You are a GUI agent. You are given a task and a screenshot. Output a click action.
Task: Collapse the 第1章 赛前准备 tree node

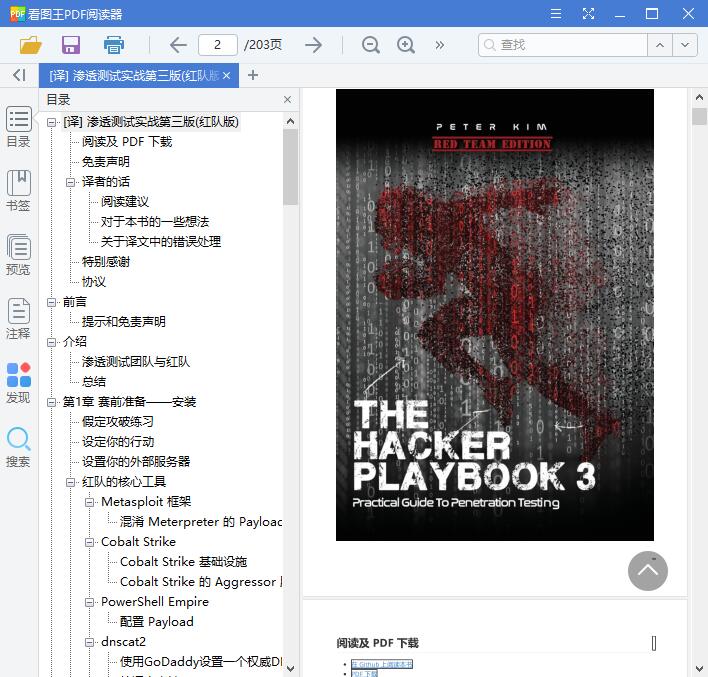coord(51,402)
